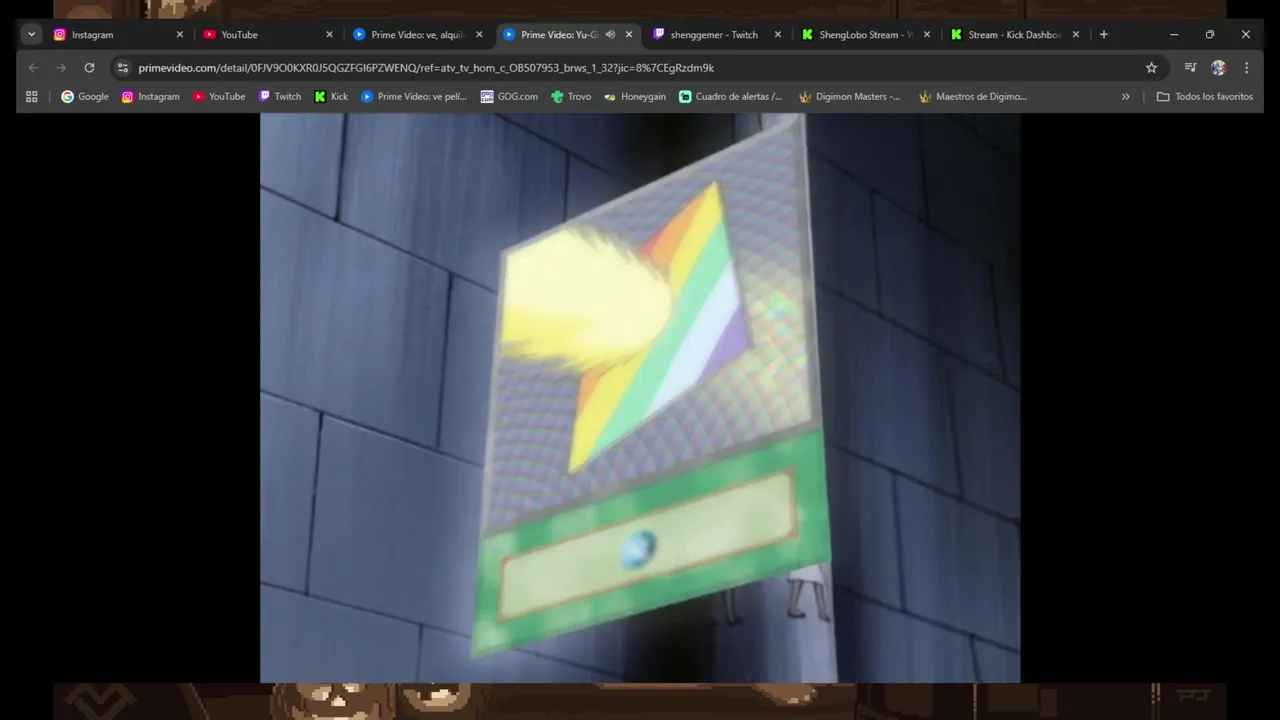This screenshot has height=720, width=1280.
Task: Open the Chrome profile avatar
Action: pos(1218,67)
